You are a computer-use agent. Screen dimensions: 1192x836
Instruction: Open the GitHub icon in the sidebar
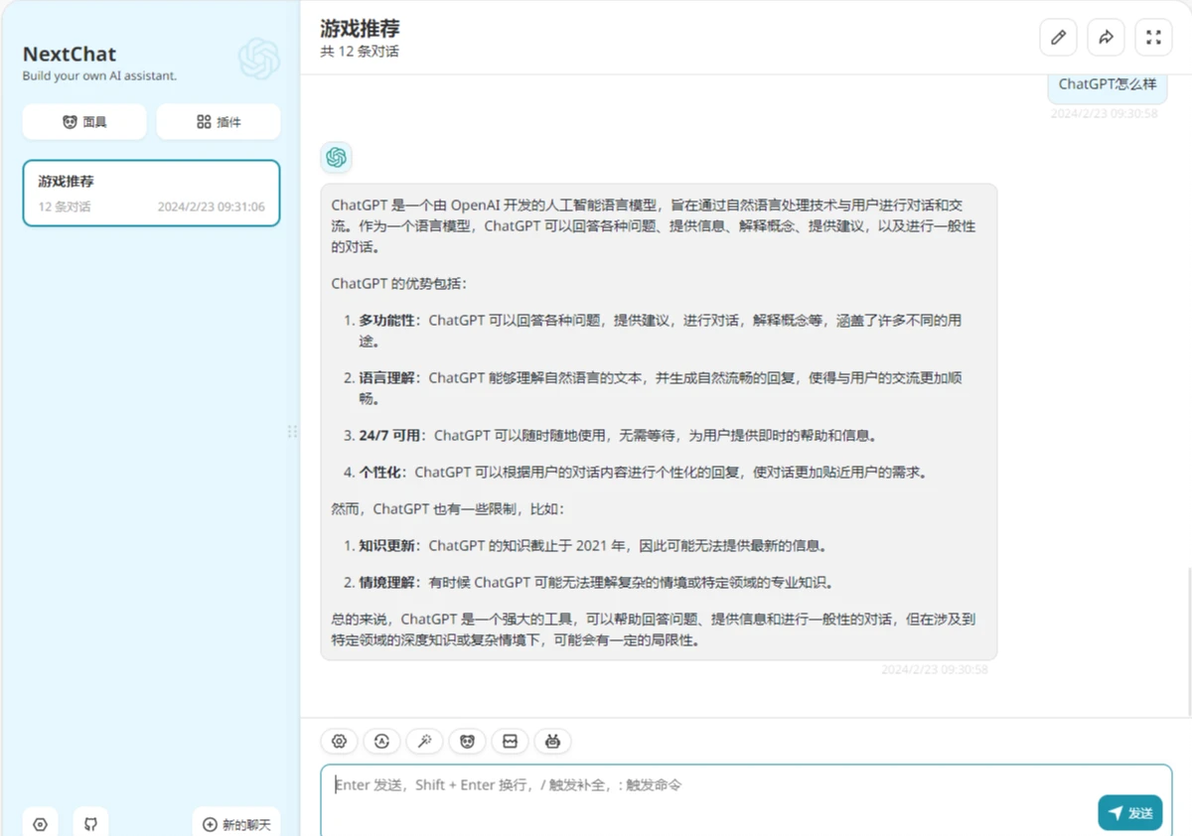pos(90,824)
